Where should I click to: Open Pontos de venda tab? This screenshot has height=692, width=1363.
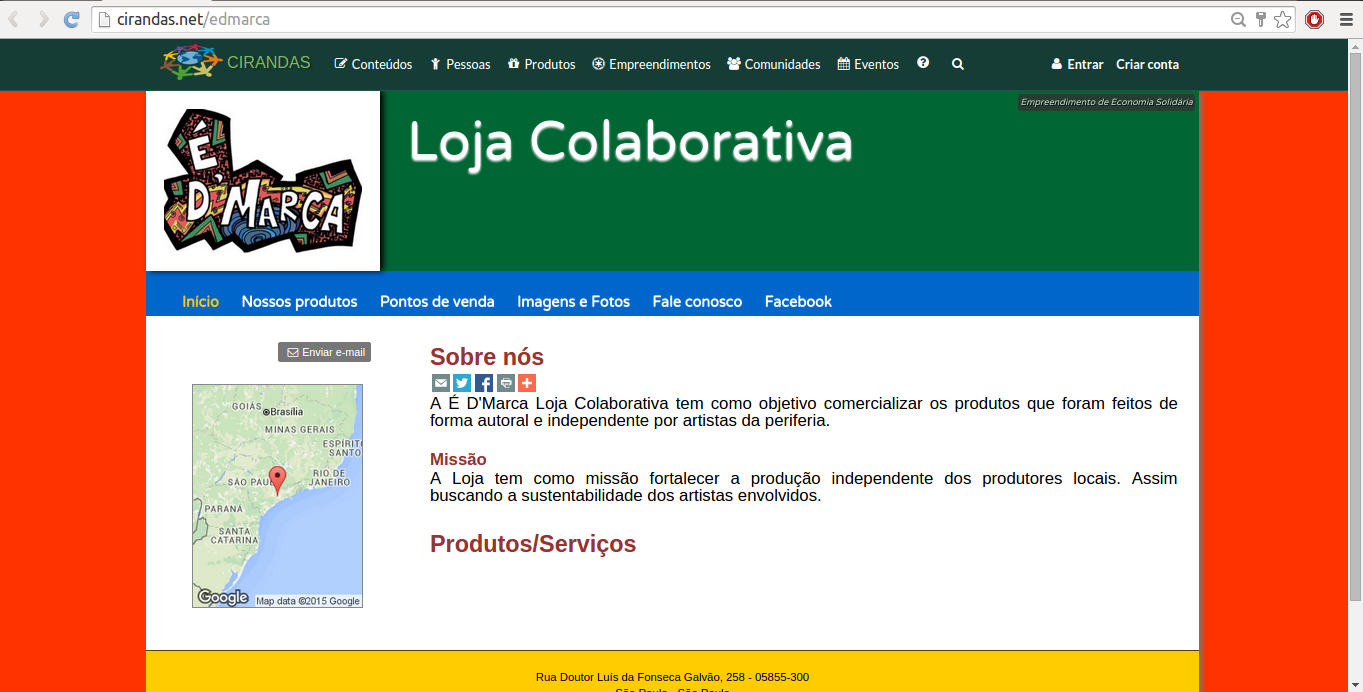(437, 301)
